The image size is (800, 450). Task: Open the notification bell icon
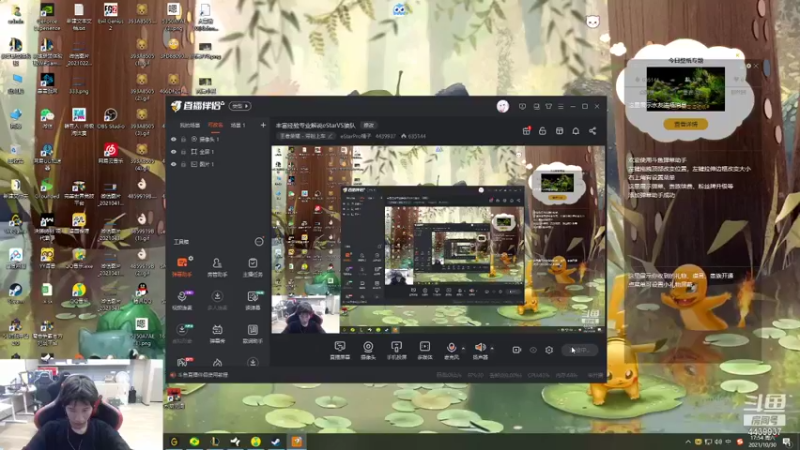(x=576, y=131)
